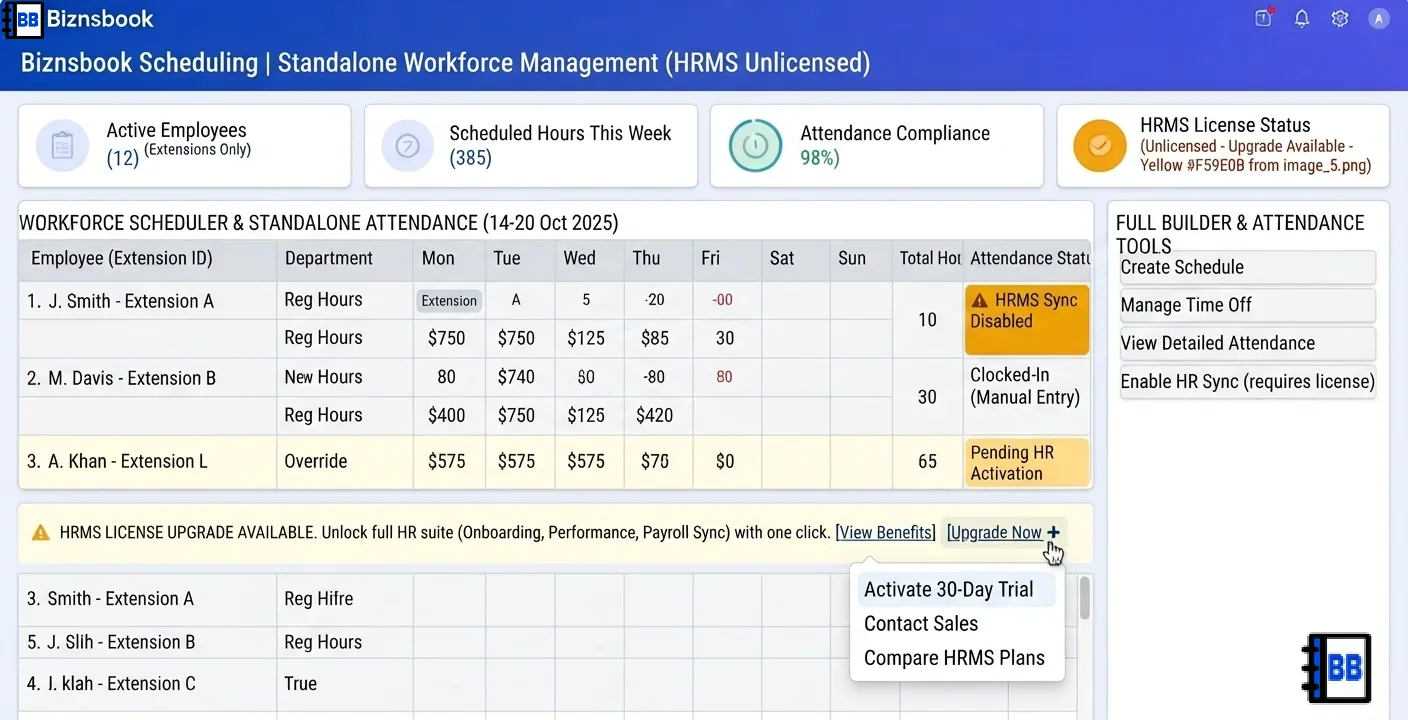Click the warning icon in HRMS Sync Disabled
The width and height of the screenshot is (1408, 720).
(x=979, y=300)
